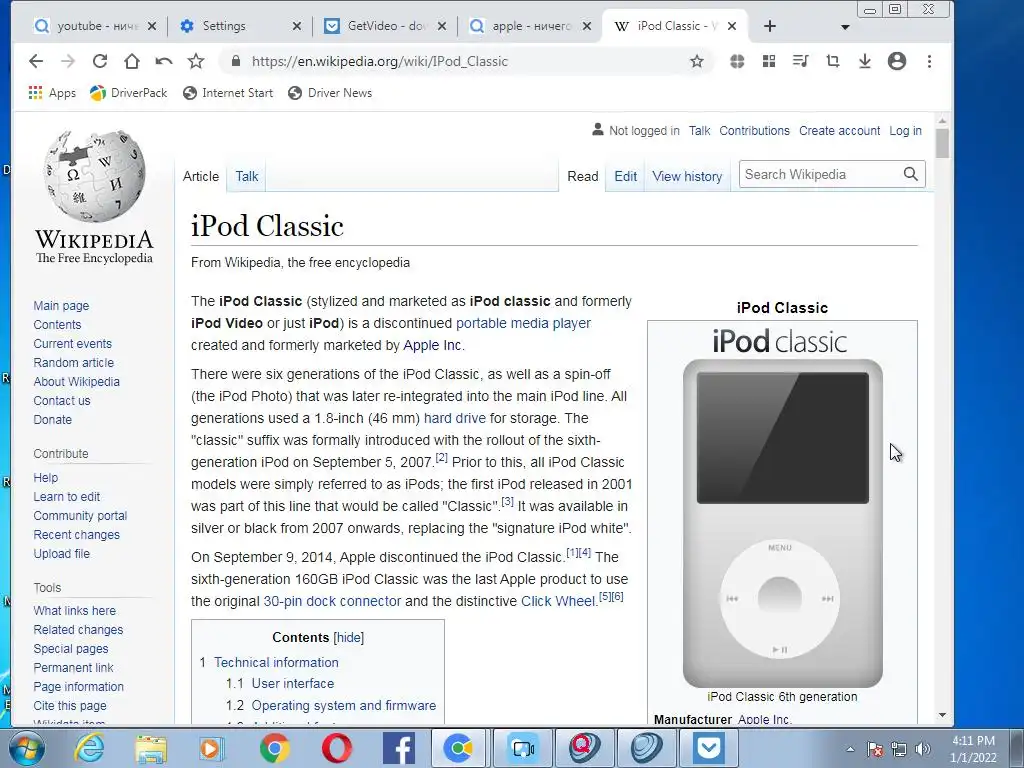Screen dimensions: 1024x768
Task: Open the Windows Start button
Action: [26, 748]
